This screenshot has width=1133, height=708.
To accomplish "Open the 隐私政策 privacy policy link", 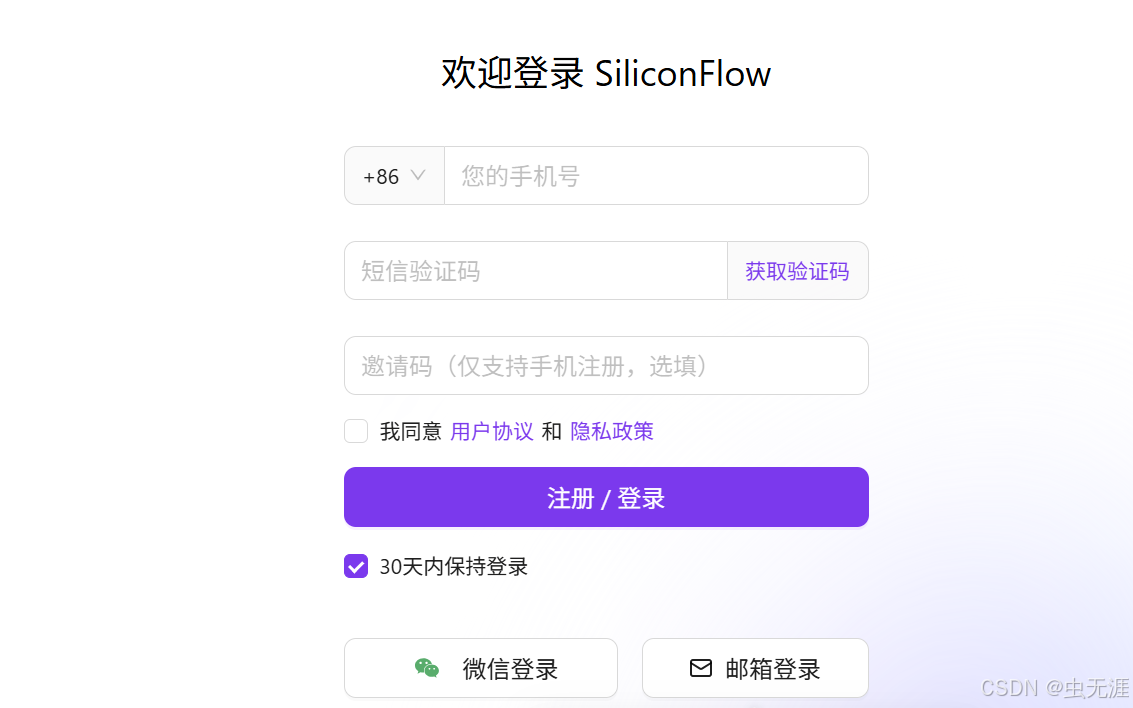I will pyautogui.click(x=611, y=431).
